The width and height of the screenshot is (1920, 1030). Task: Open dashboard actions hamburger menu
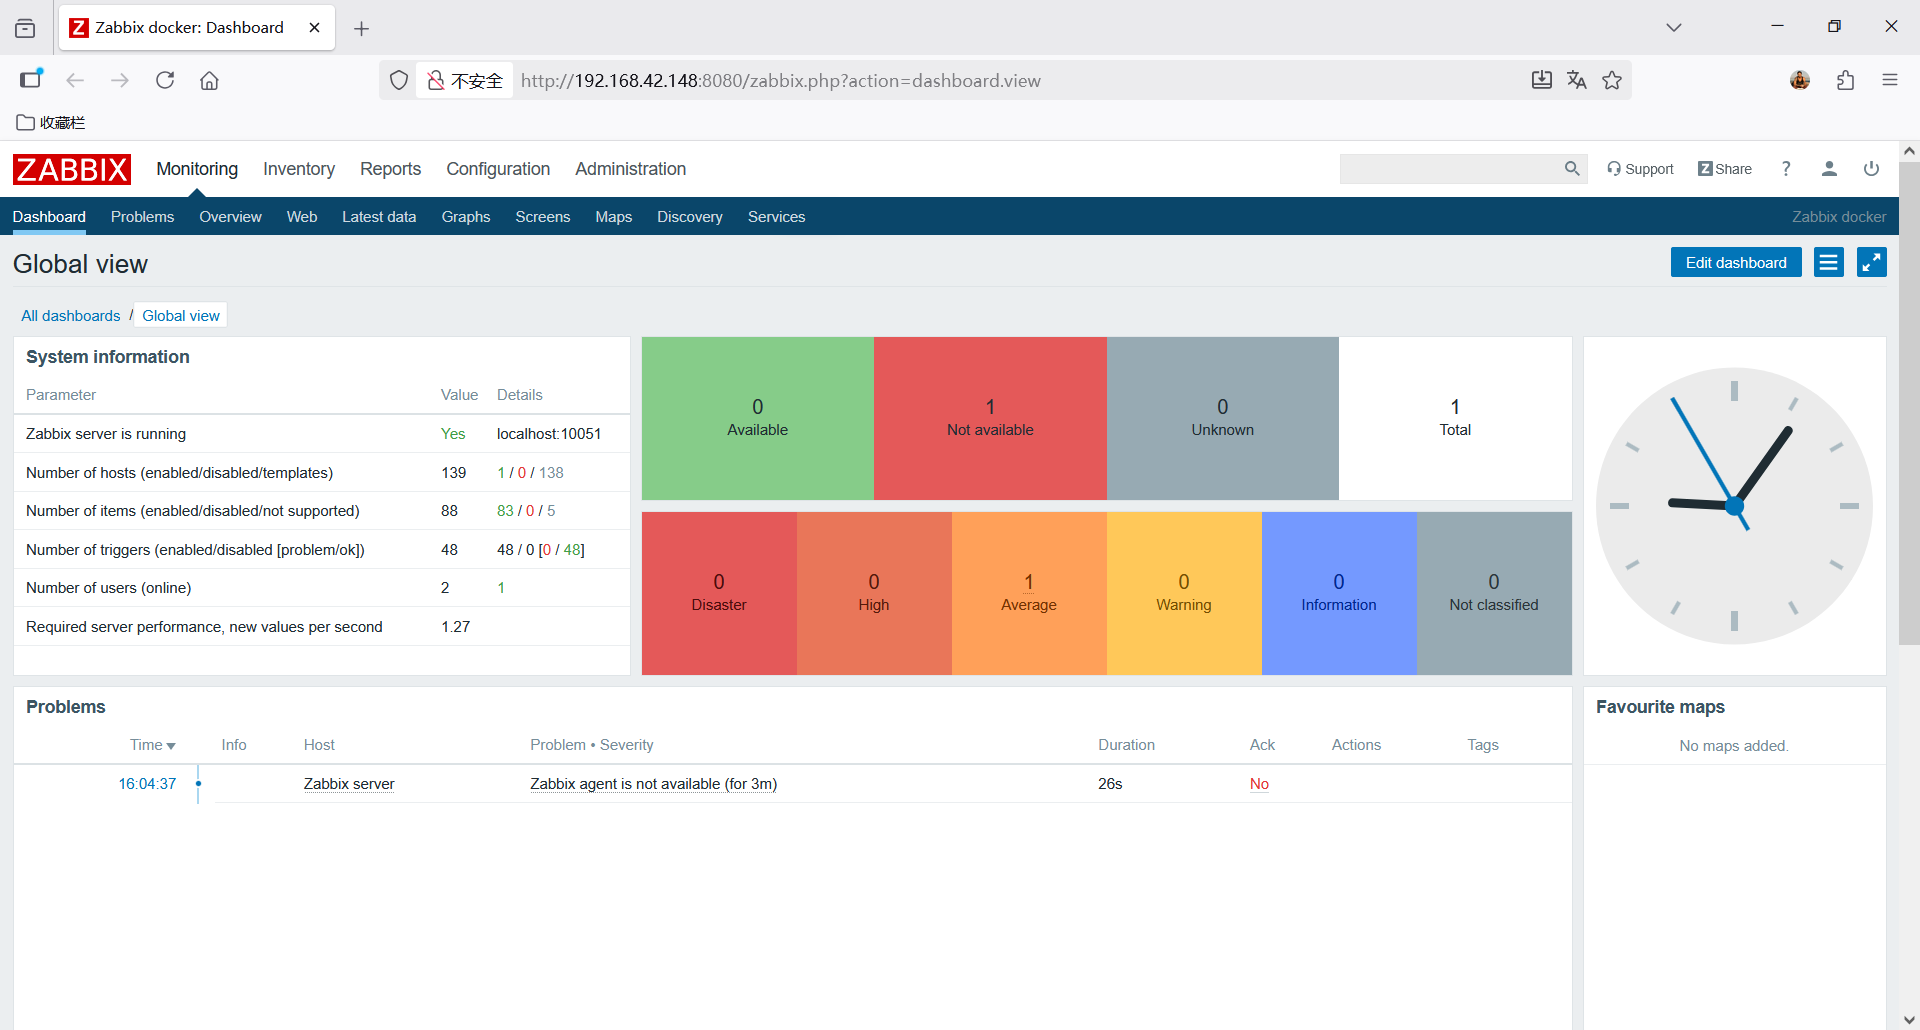coord(1829,262)
